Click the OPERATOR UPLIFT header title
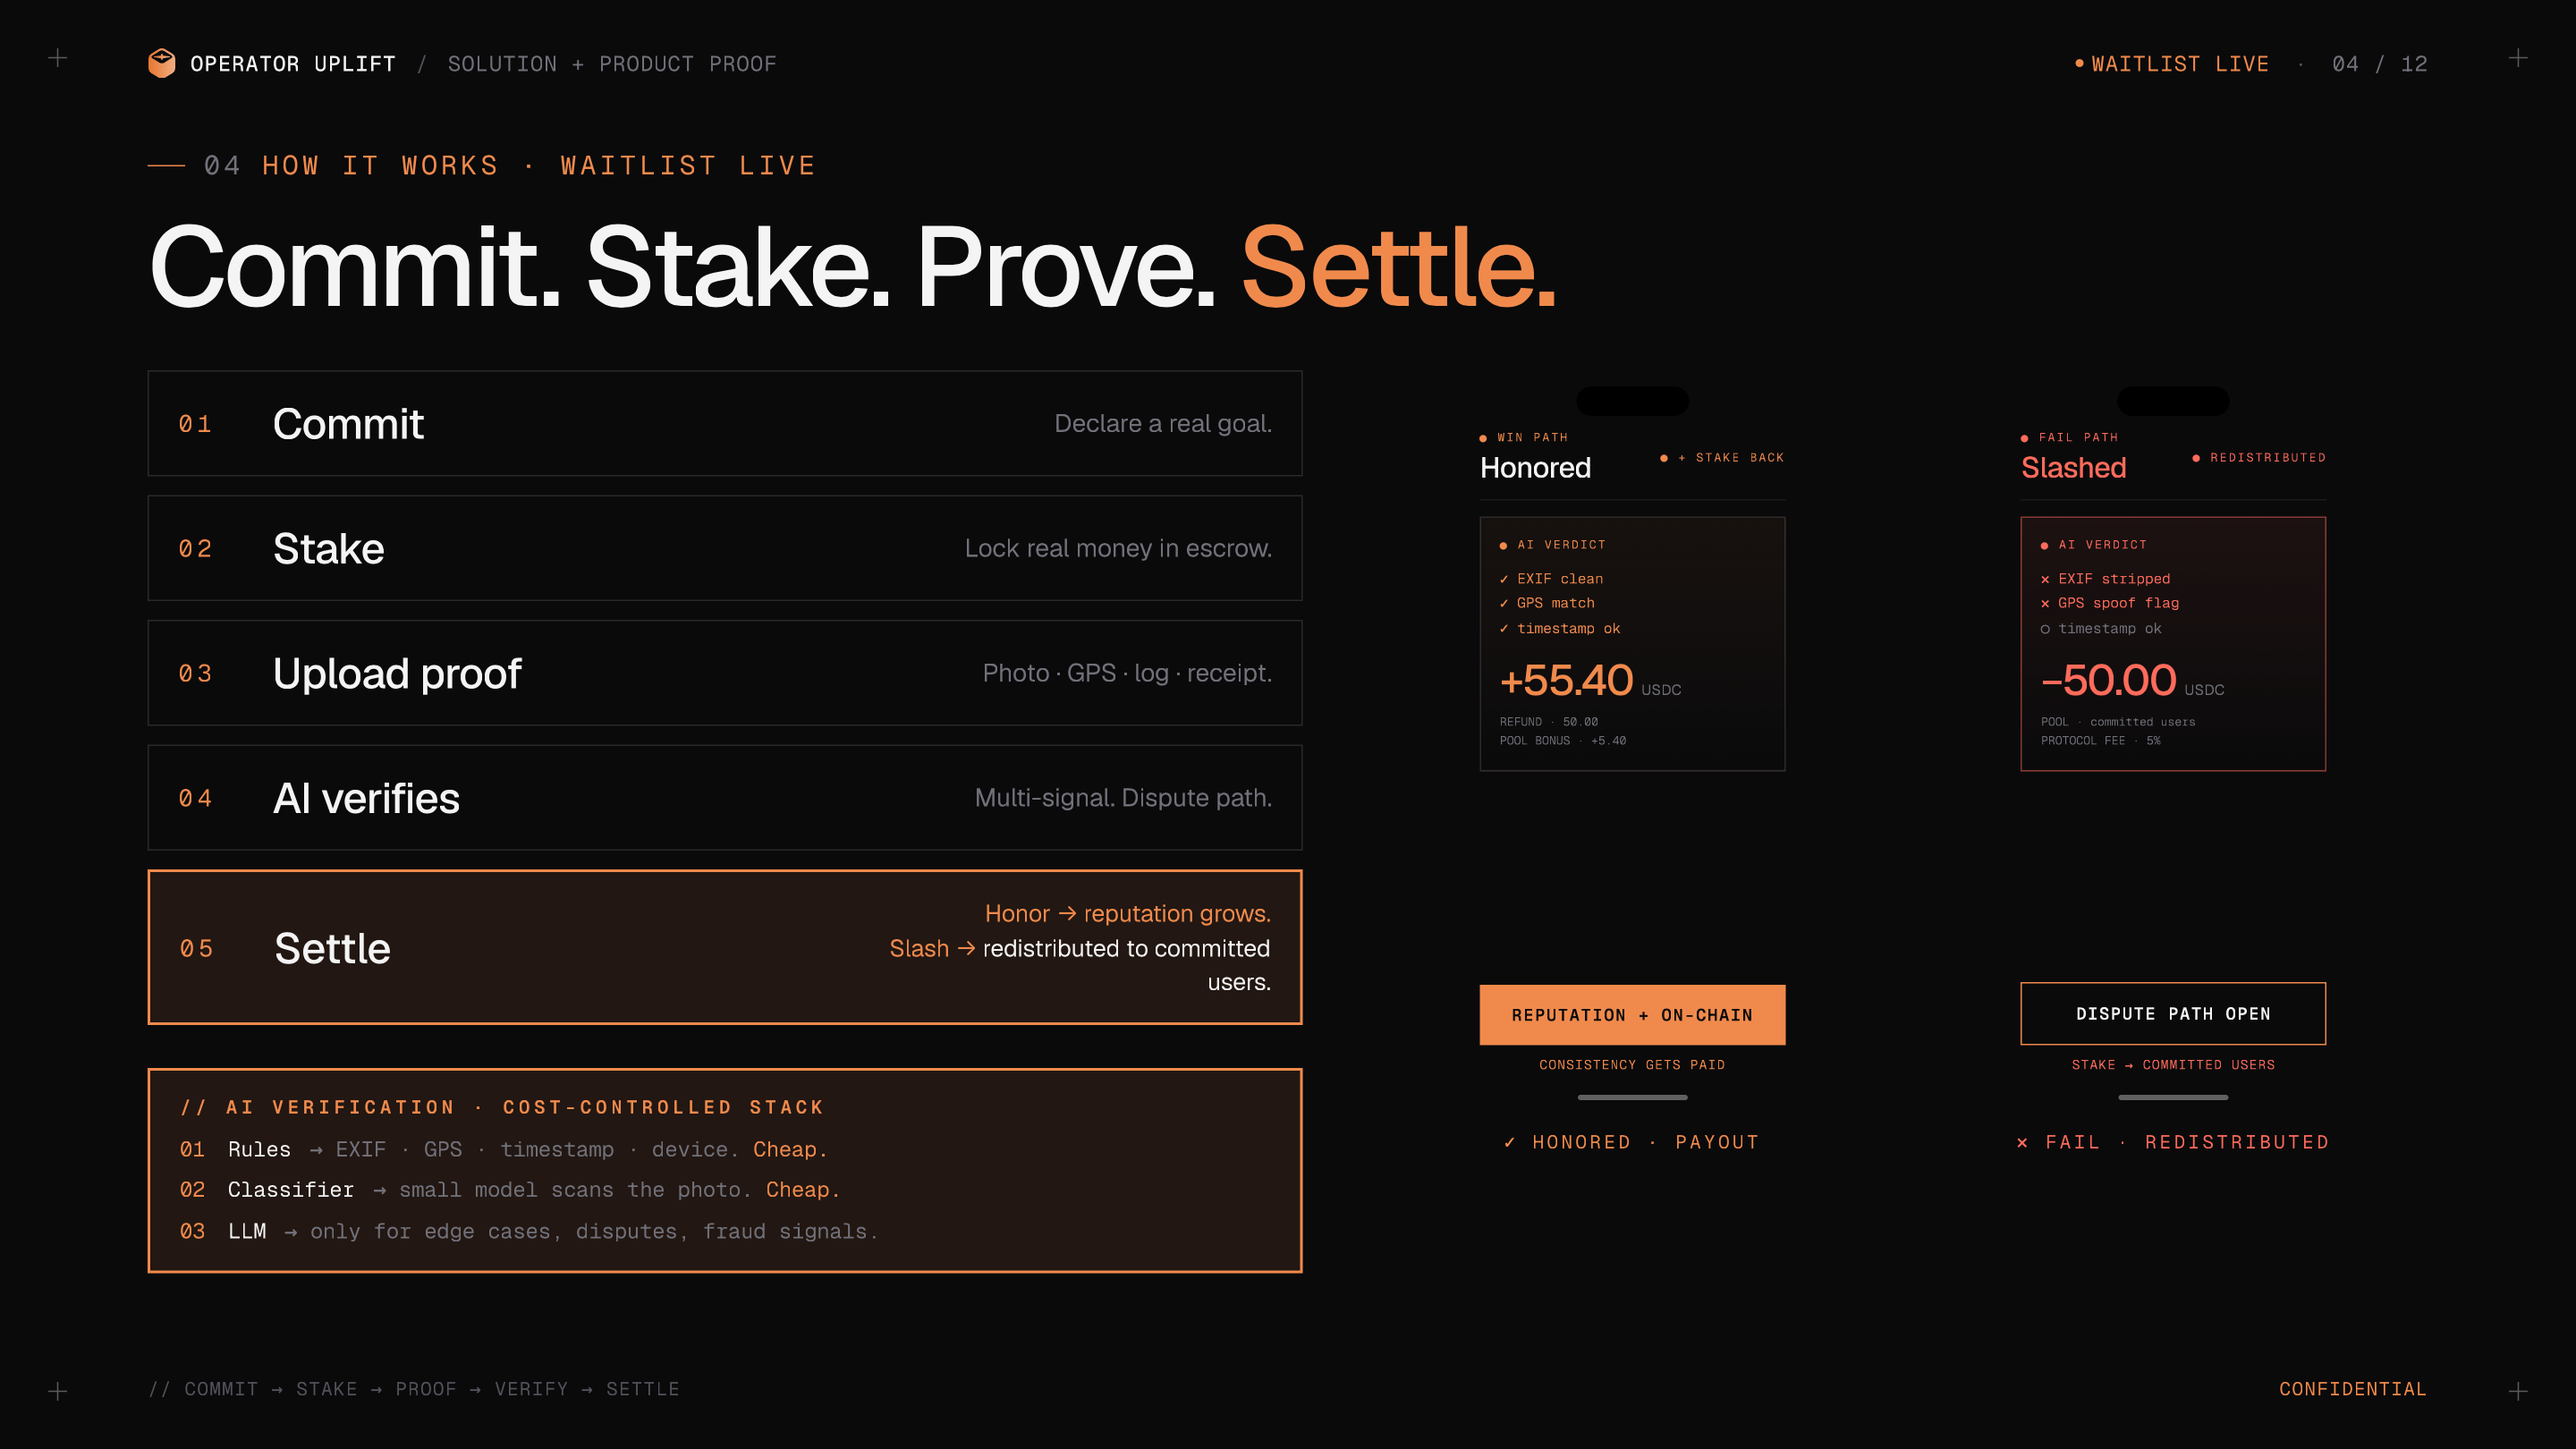The width and height of the screenshot is (2576, 1449). click(293, 64)
